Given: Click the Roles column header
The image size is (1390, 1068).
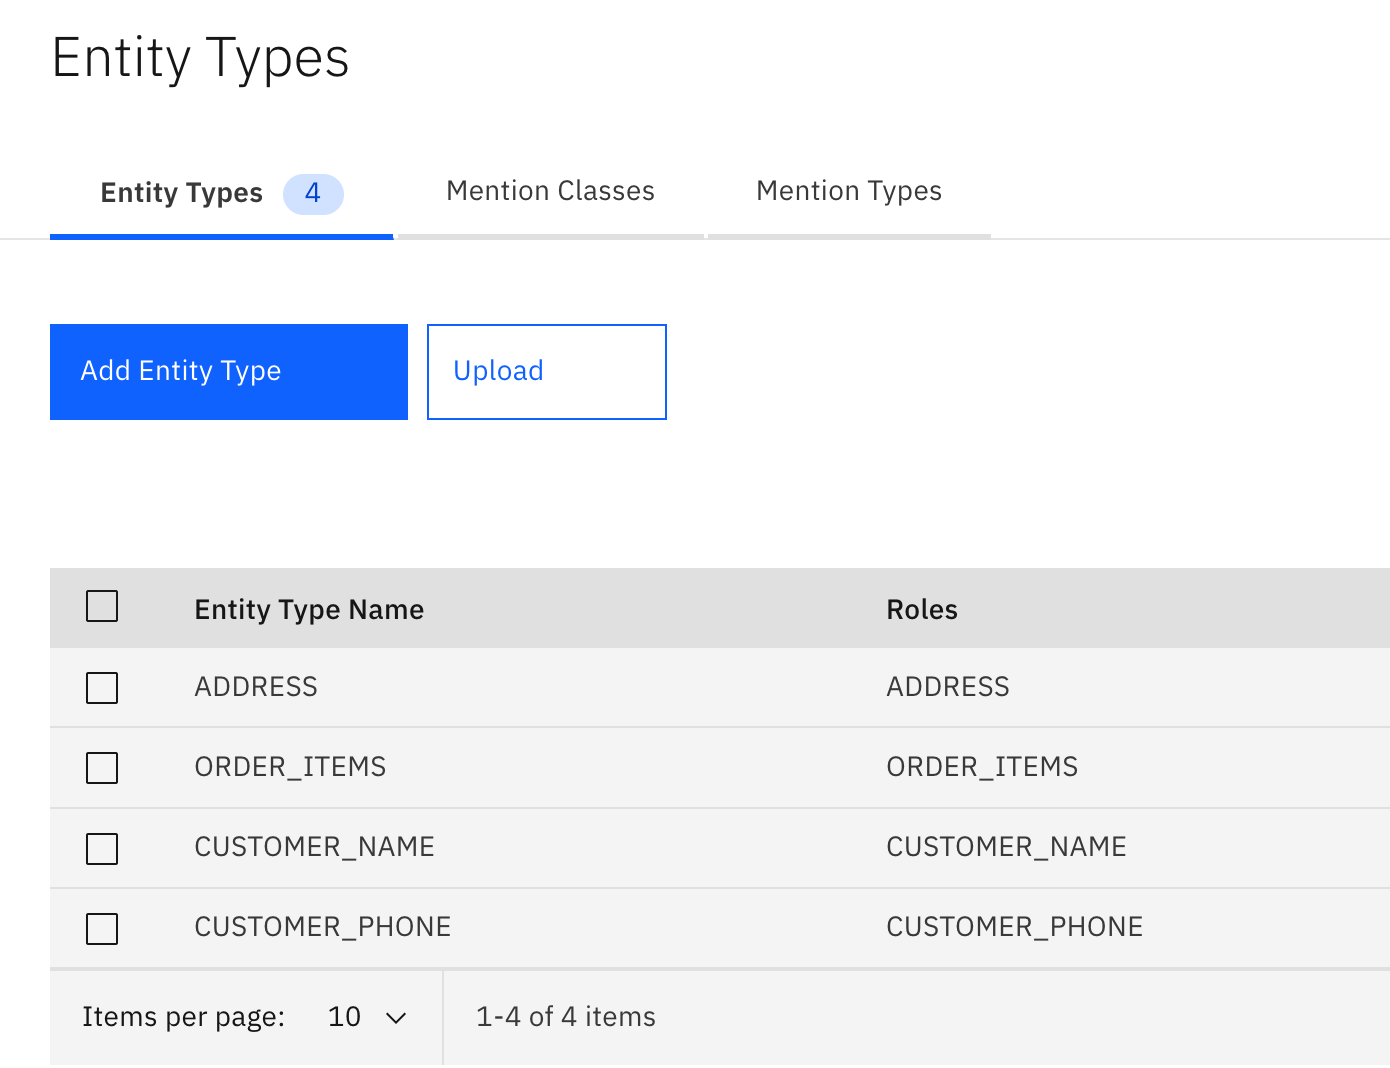Looking at the screenshot, I should 922,610.
